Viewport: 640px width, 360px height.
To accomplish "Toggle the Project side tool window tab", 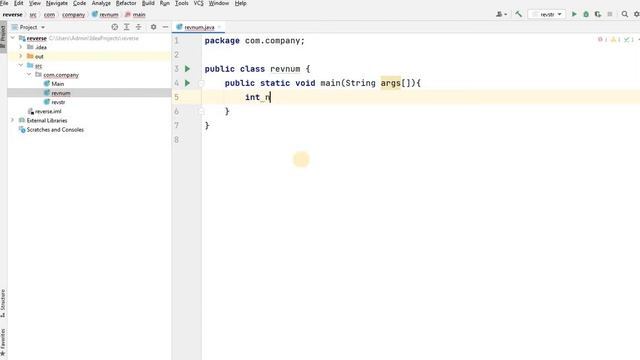I will tap(3, 36).
